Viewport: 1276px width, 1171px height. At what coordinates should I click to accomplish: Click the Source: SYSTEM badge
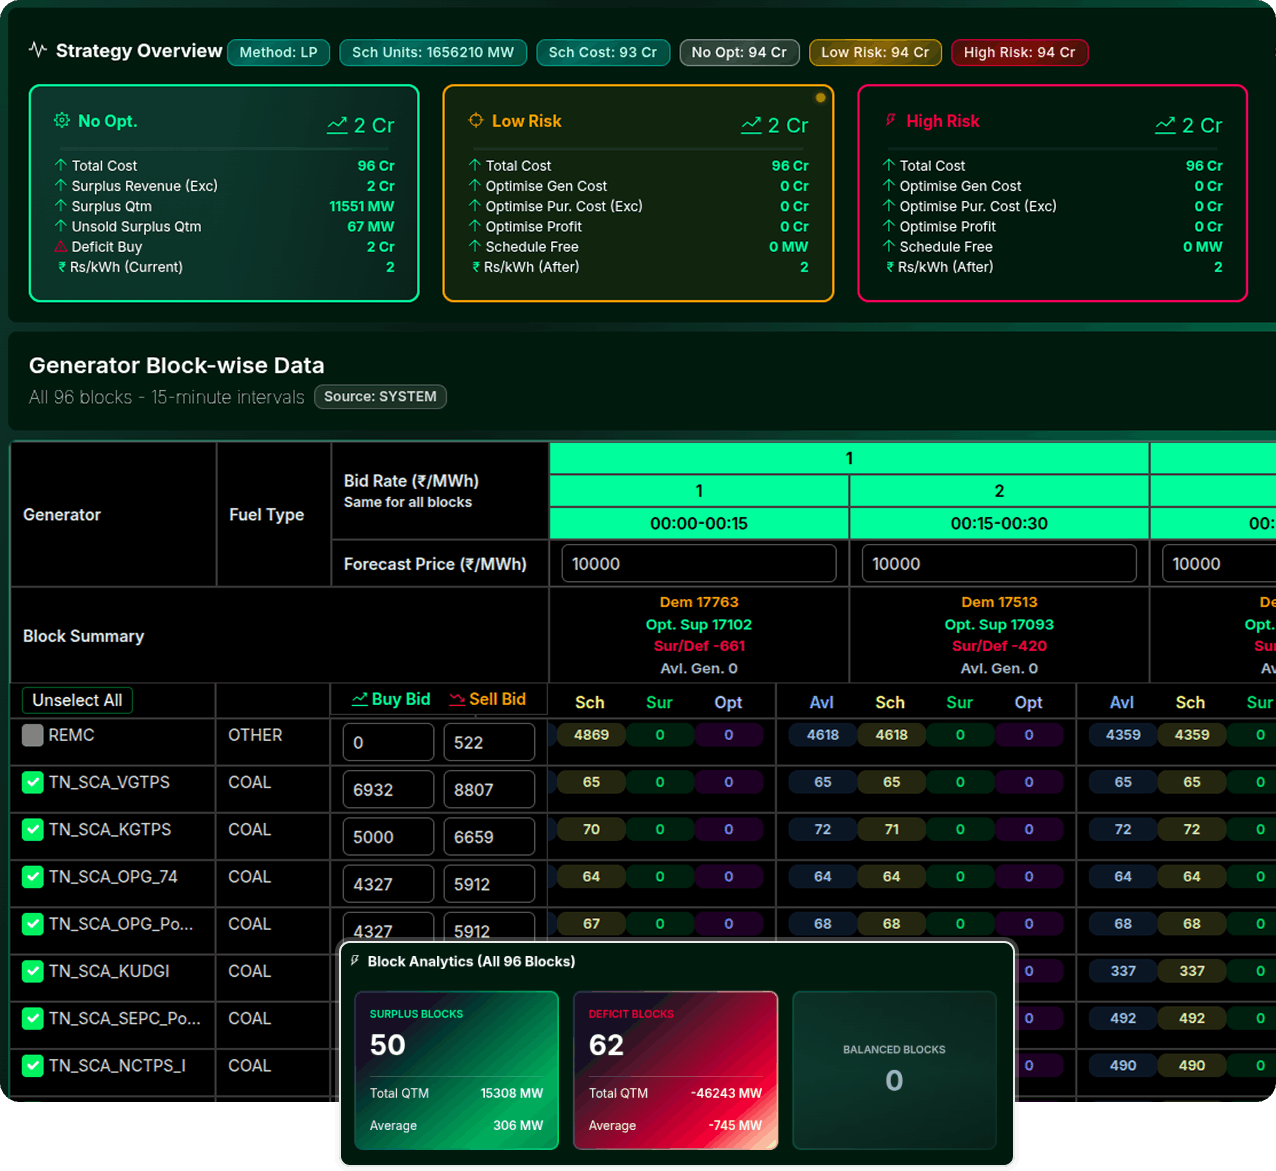point(380,397)
